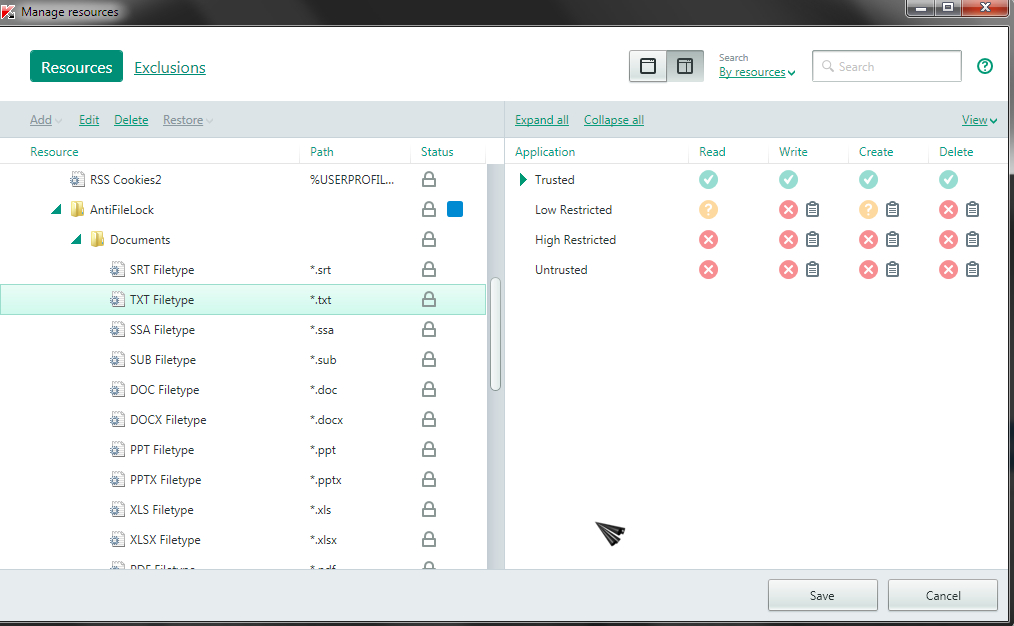Click the Collapse all link
Image resolution: width=1014 pixels, height=626 pixels.
click(613, 120)
